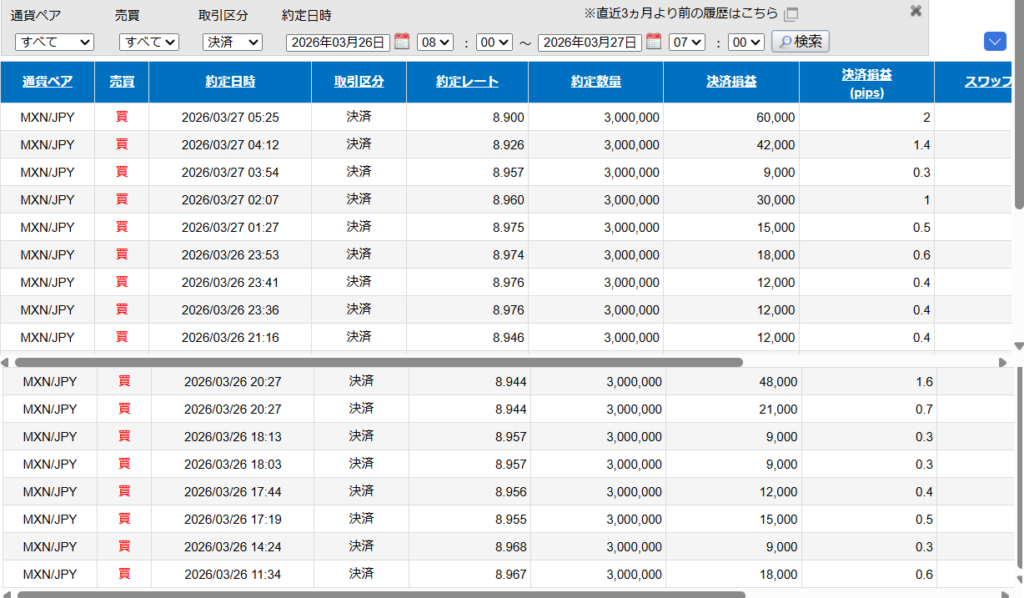Sort by 決済損益 (pips) column header
Image resolution: width=1024 pixels, height=598 pixels.
tap(866, 82)
